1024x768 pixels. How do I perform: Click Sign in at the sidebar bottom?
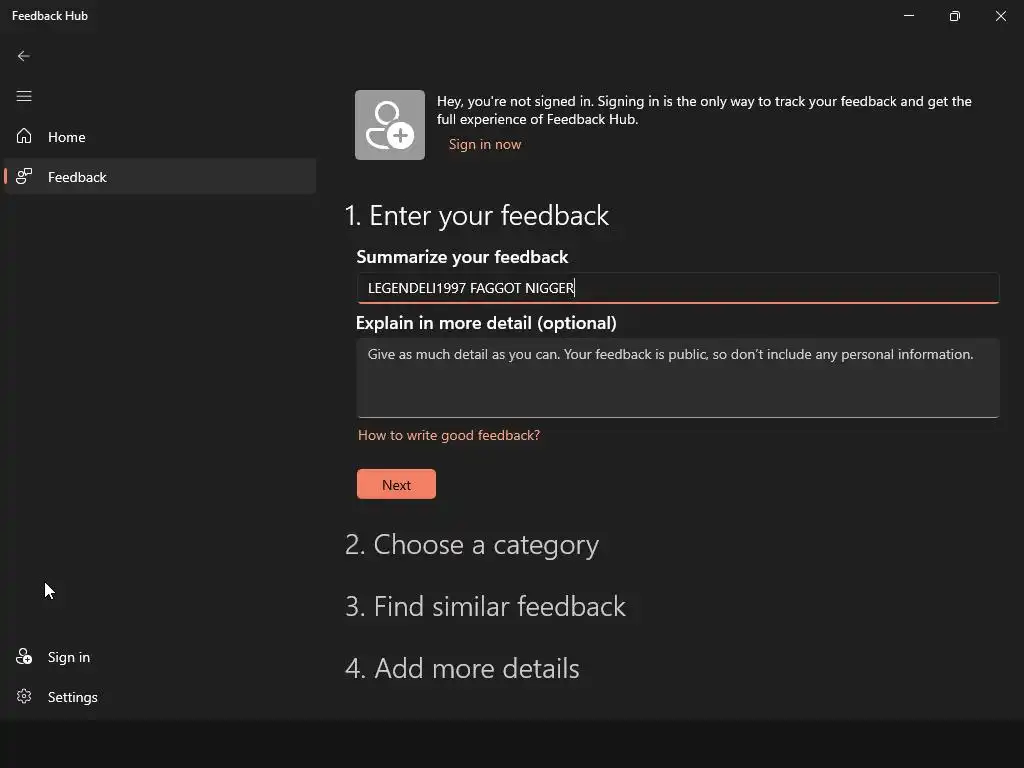click(x=160, y=657)
